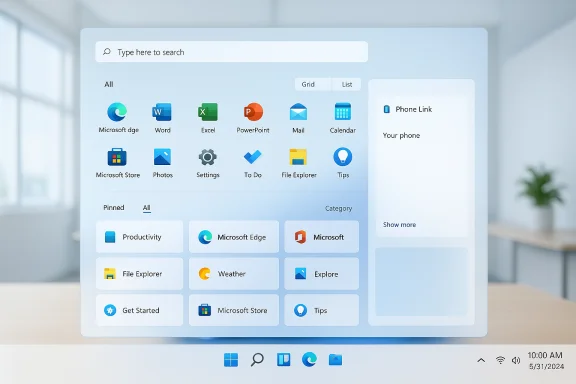Screen dimensions: 576x384
Task: Click the Wi-Fi icon in the system tray
Action: tap(500, 360)
